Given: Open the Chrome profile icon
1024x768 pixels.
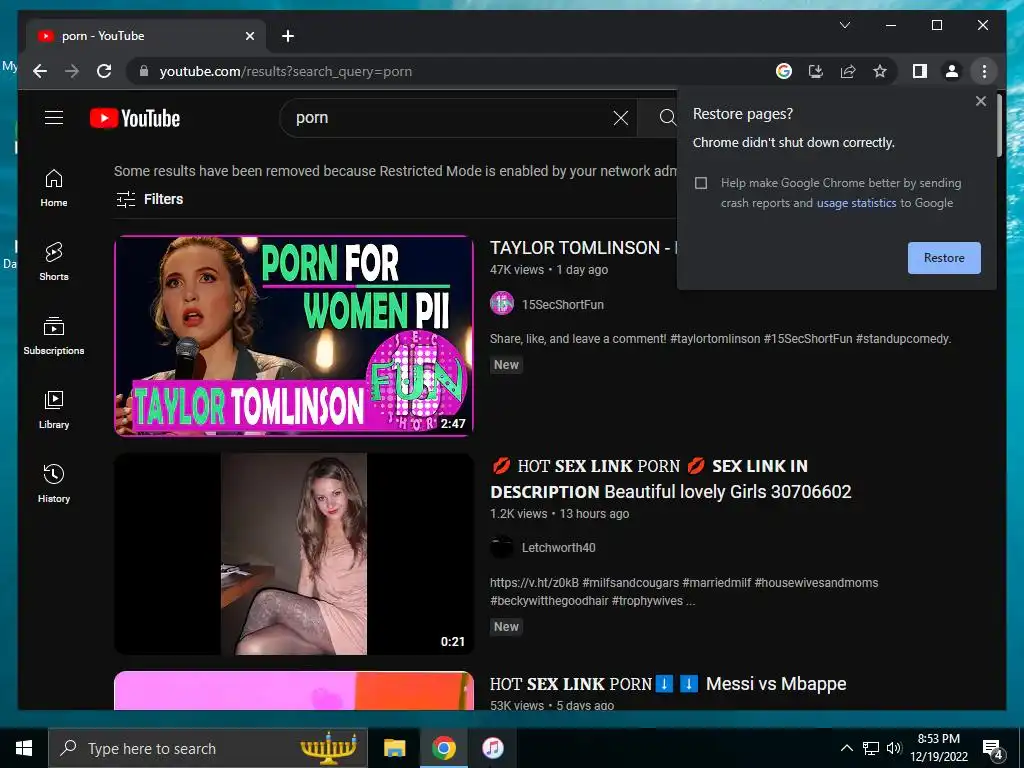Looking at the screenshot, I should (x=952, y=71).
